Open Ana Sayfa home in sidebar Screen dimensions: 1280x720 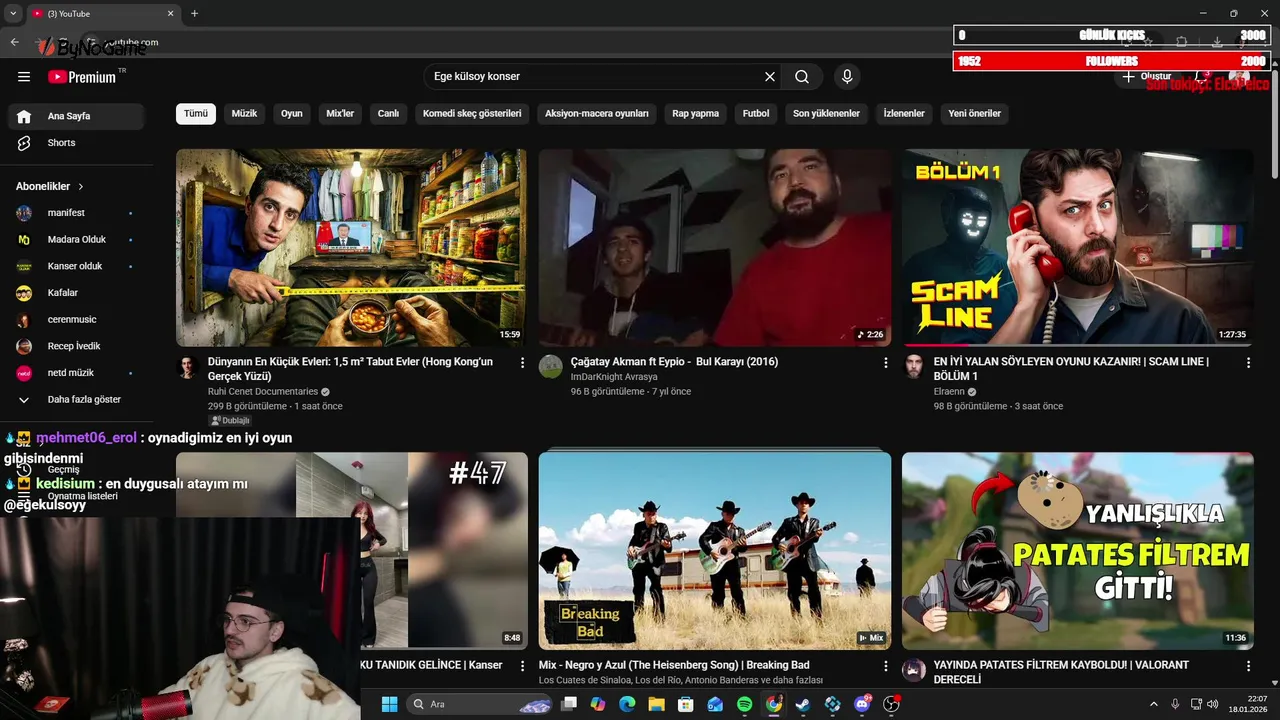[x=76, y=116]
